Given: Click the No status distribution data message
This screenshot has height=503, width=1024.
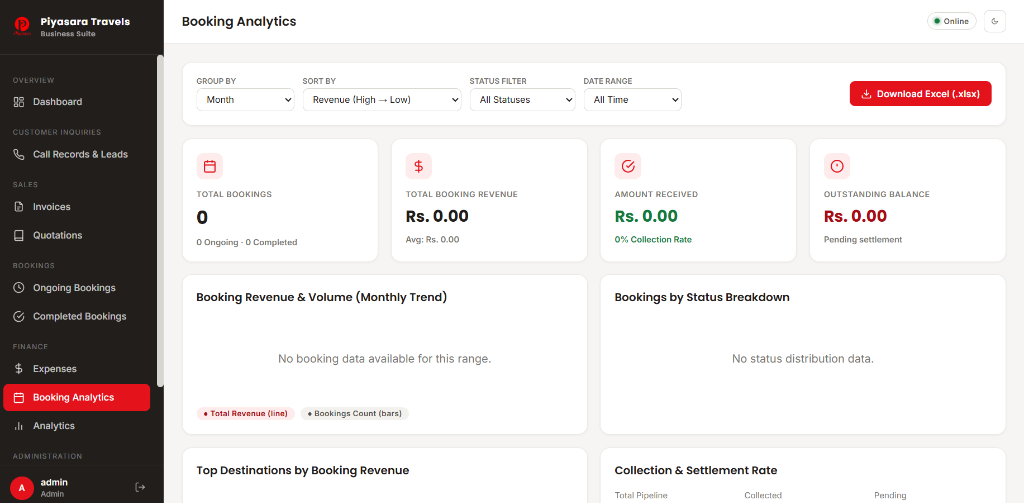Looking at the screenshot, I should click(x=803, y=359).
